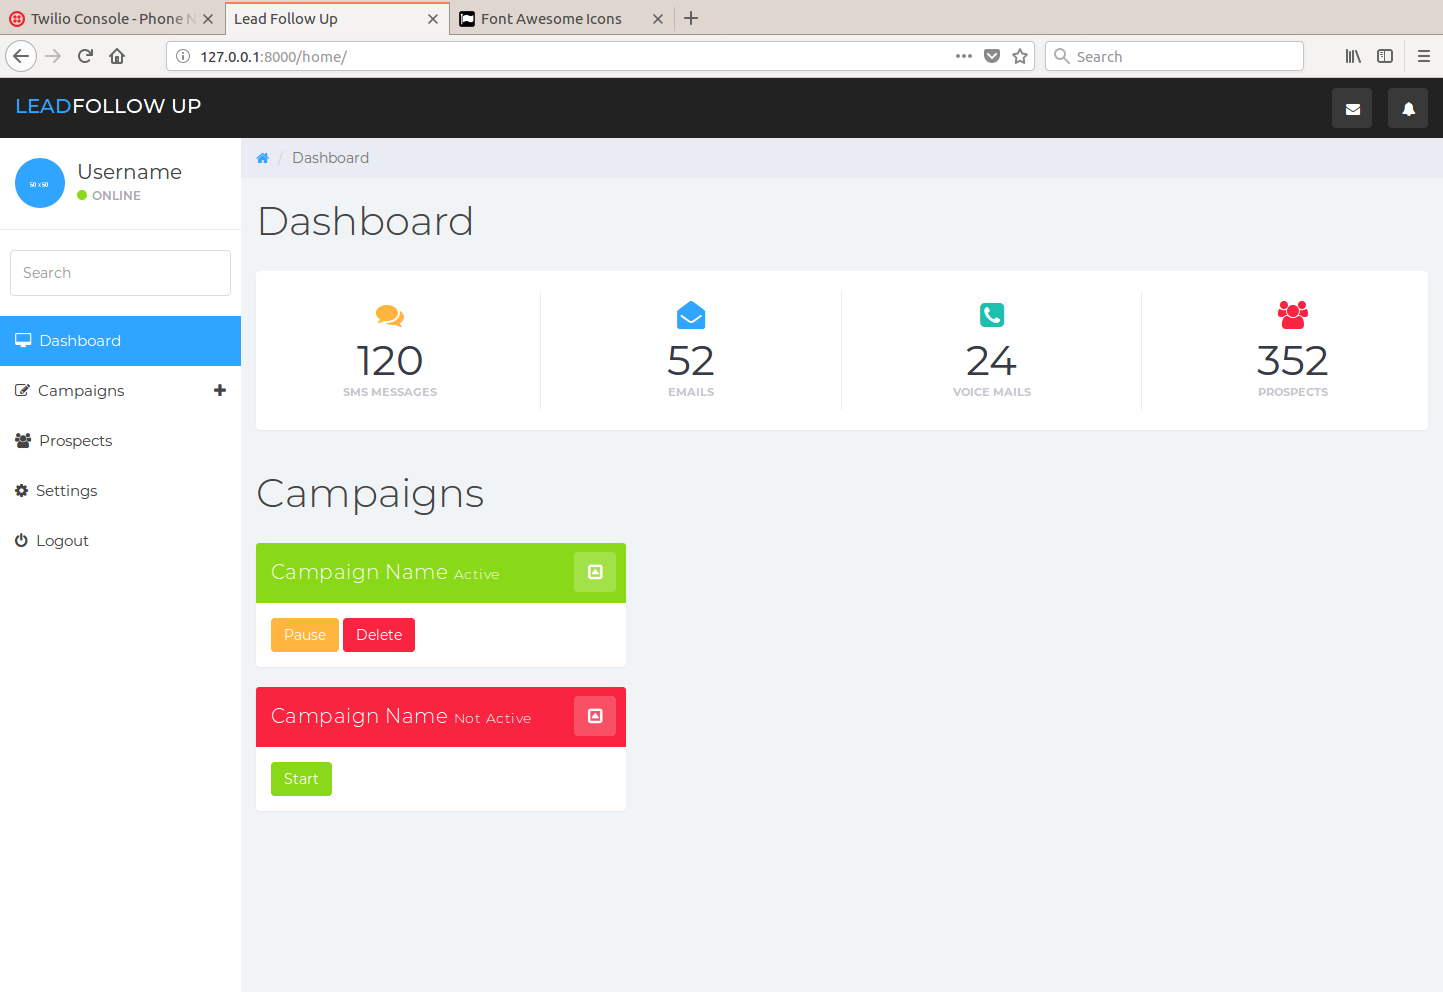Expand Campaigns submenu with plus icon
This screenshot has height=992, width=1443.
pyautogui.click(x=220, y=390)
